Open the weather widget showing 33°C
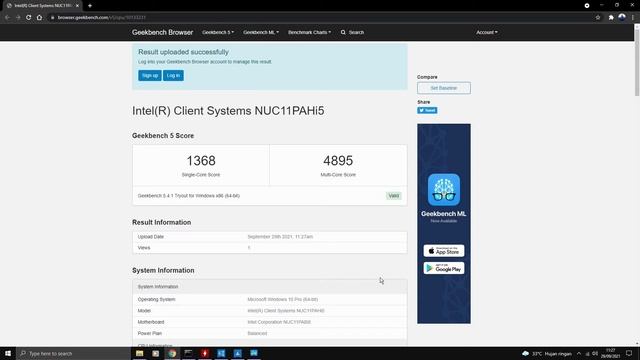Image resolution: width=640 pixels, height=360 pixels. (x=547, y=353)
